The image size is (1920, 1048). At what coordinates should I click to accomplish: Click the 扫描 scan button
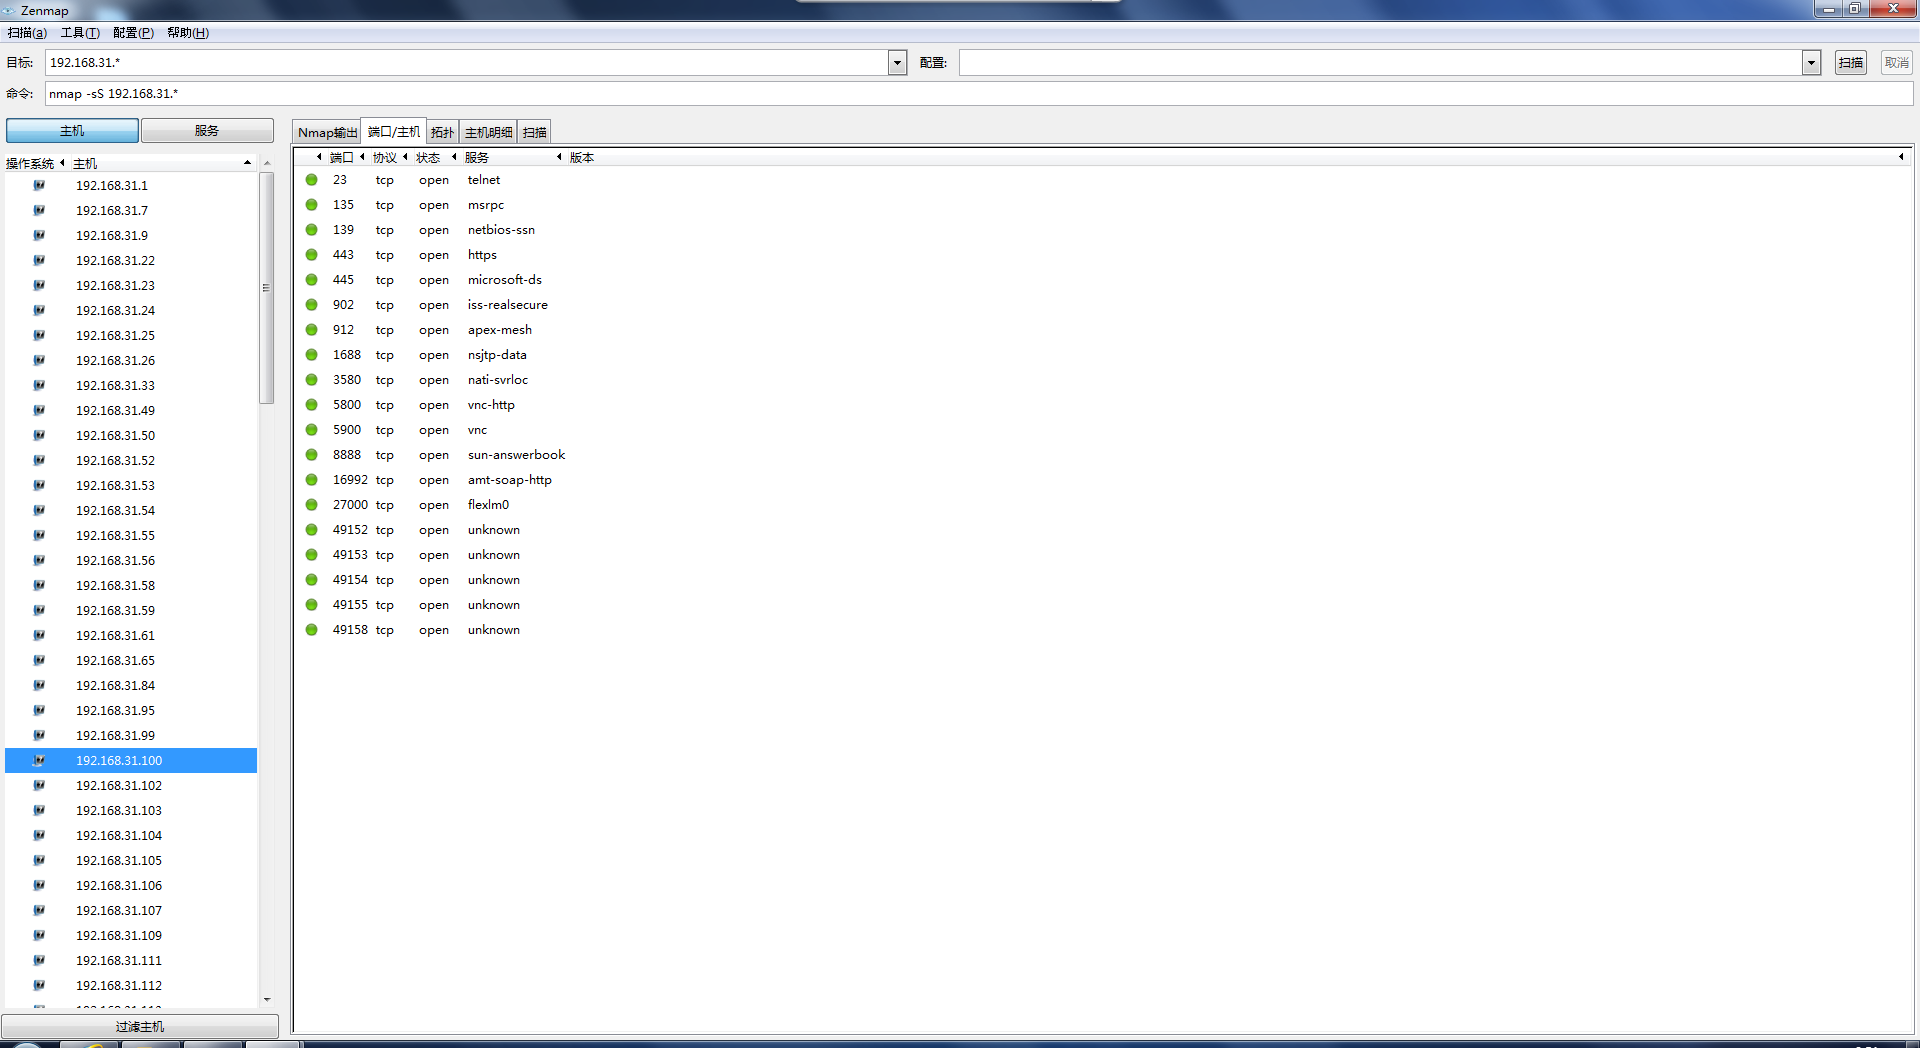coord(1851,63)
